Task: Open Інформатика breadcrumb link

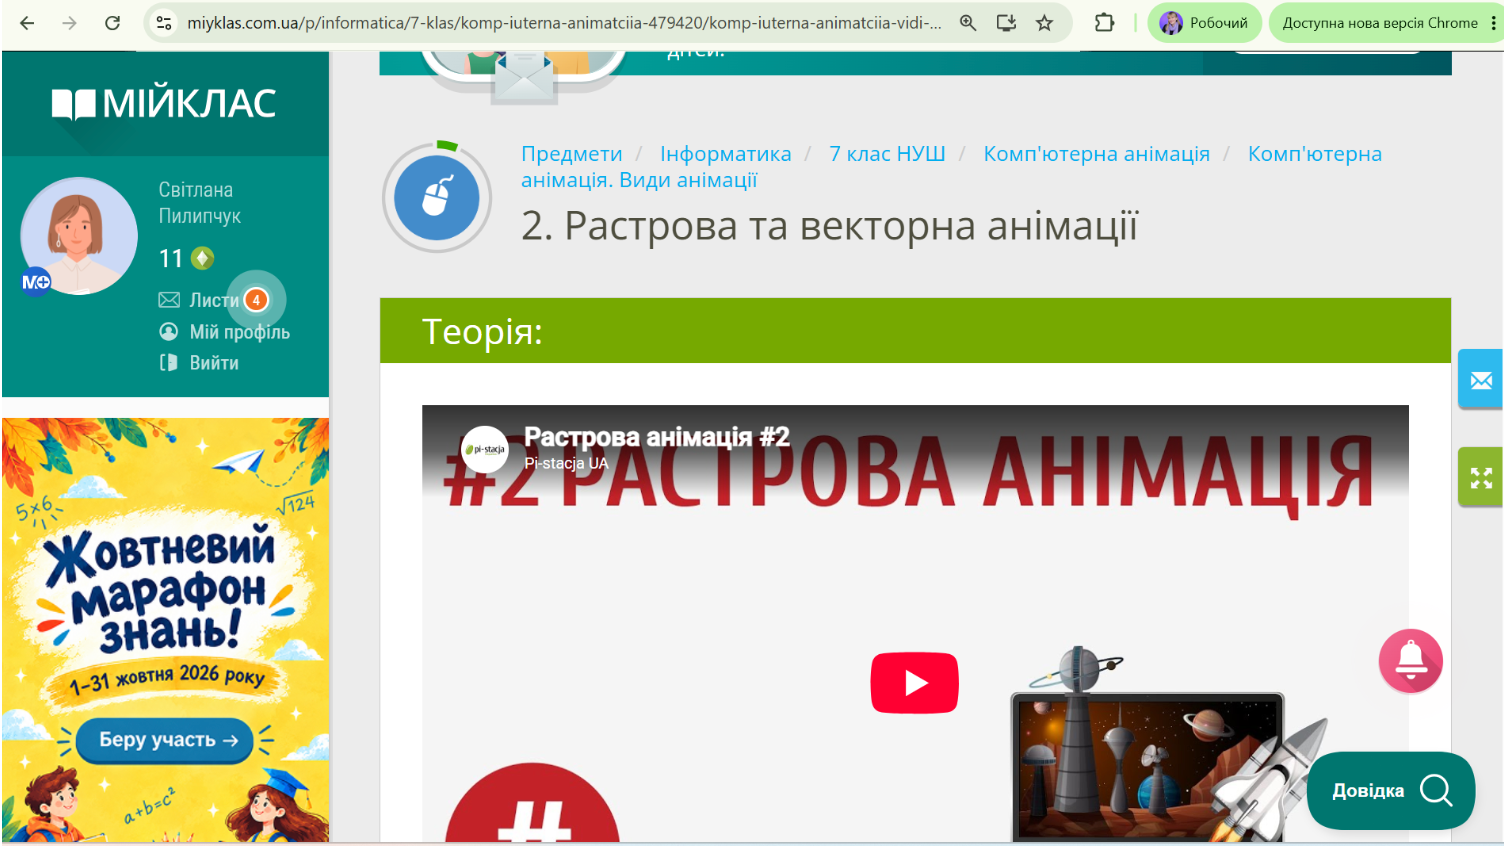Action: click(725, 154)
